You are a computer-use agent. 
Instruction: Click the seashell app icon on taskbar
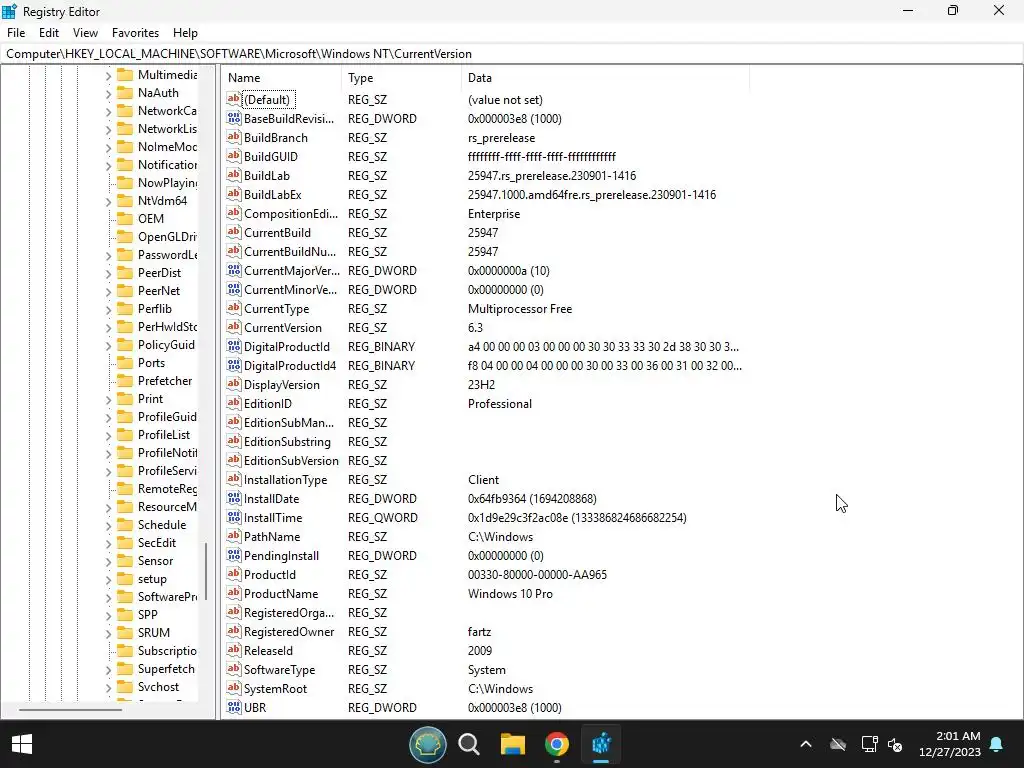click(428, 744)
